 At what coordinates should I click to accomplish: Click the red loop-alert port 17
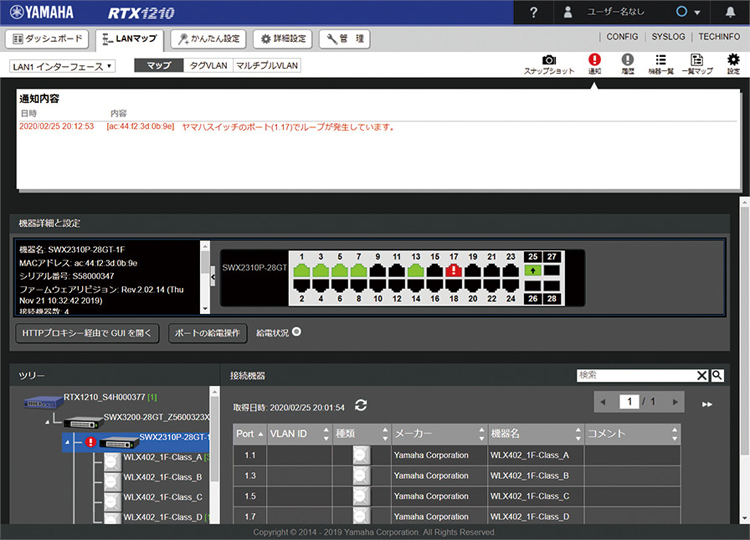click(x=453, y=271)
